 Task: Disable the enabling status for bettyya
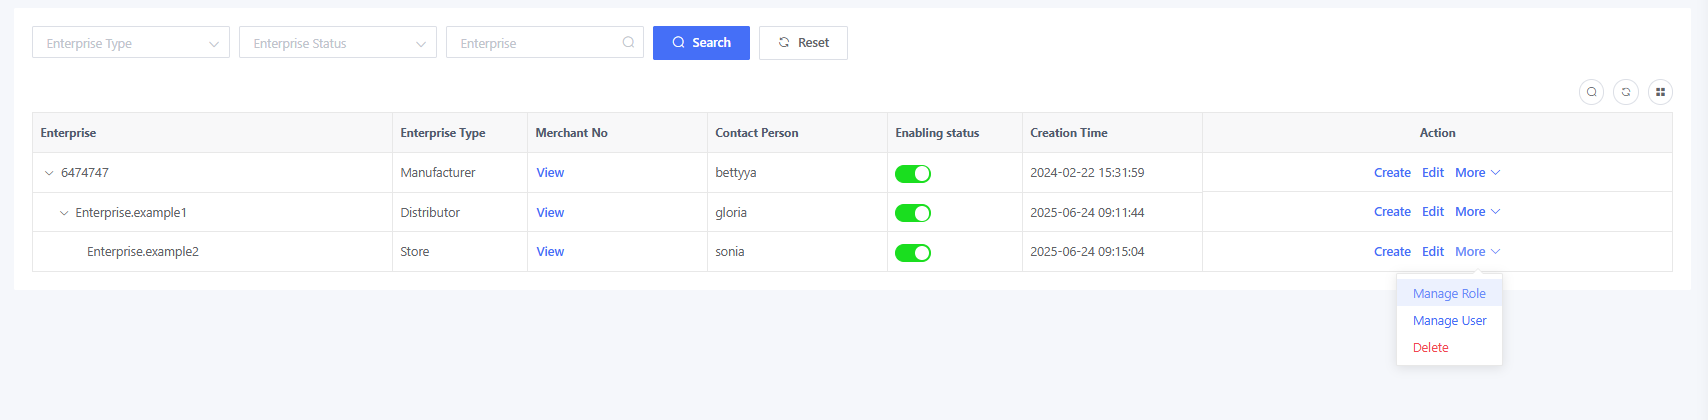click(912, 174)
